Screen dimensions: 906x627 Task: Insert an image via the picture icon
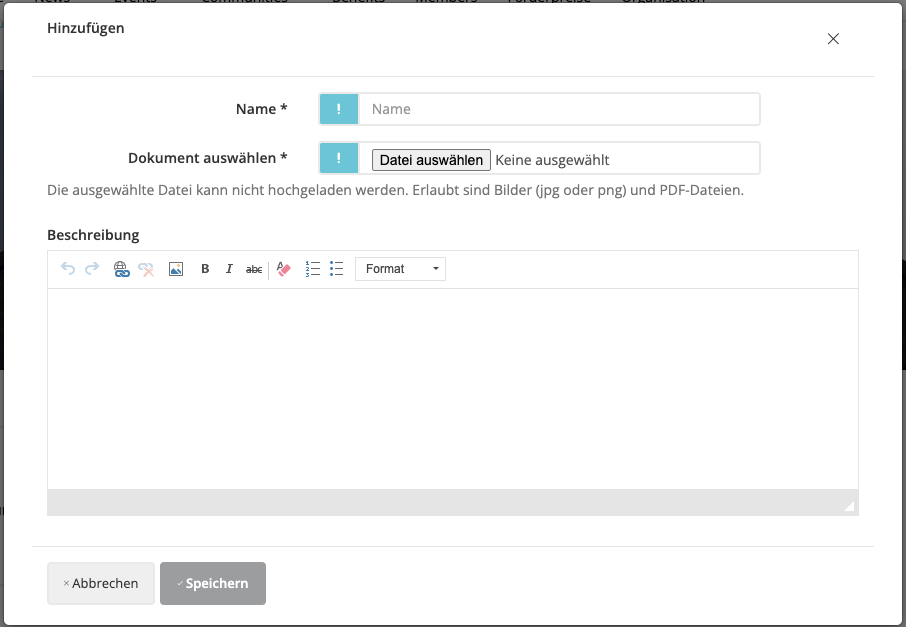pyautogui.click(x=176, y=269)
